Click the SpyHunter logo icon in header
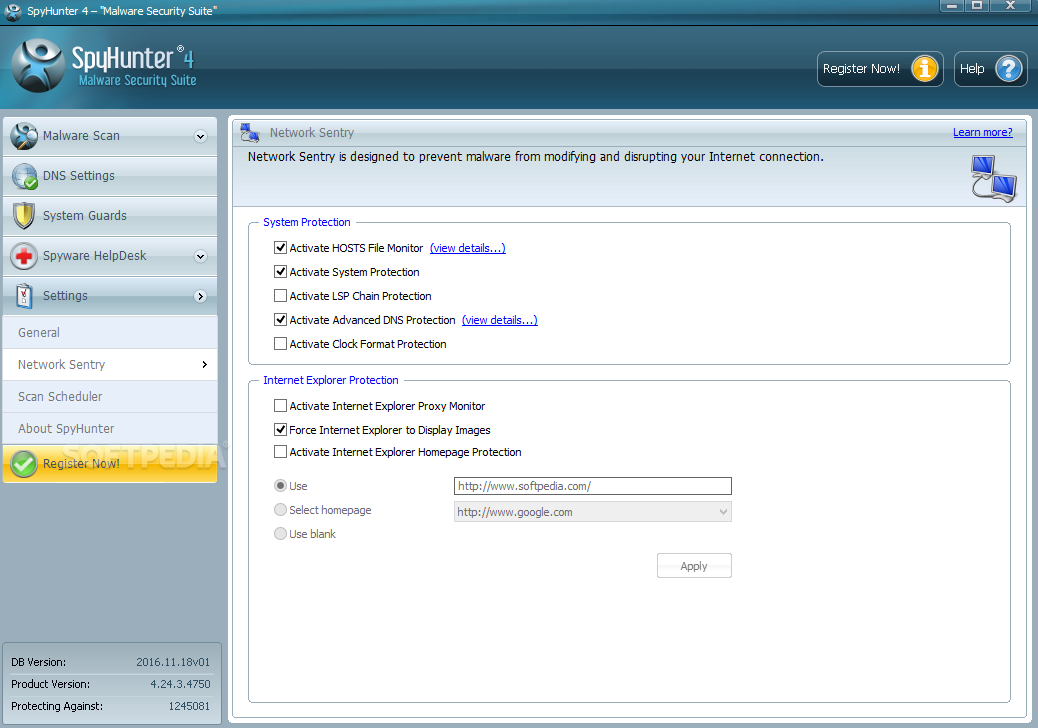Viewport: 1038px width, 728px height. (x=38, y=66)
